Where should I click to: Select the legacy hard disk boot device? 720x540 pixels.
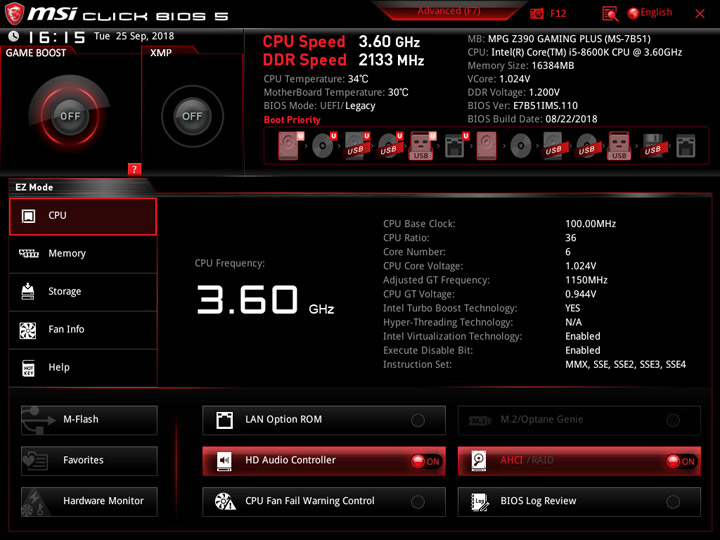(x=487, y=146)
